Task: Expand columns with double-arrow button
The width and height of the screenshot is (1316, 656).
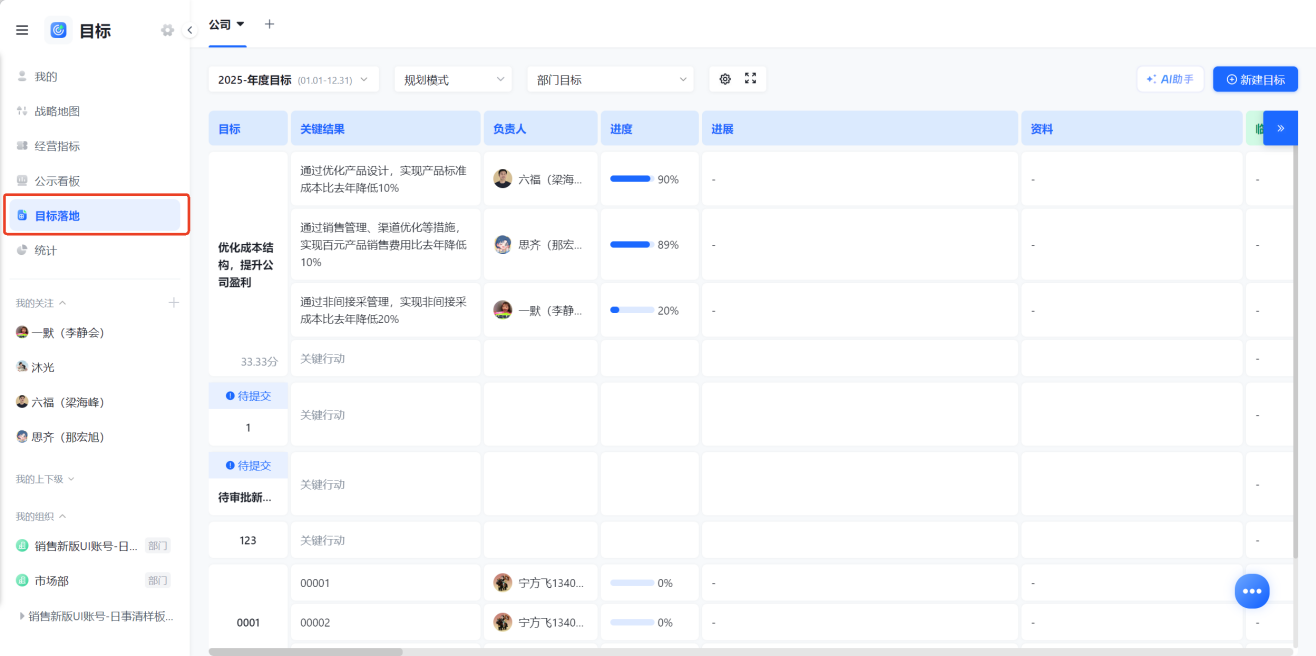Action: click(1281, 128)
